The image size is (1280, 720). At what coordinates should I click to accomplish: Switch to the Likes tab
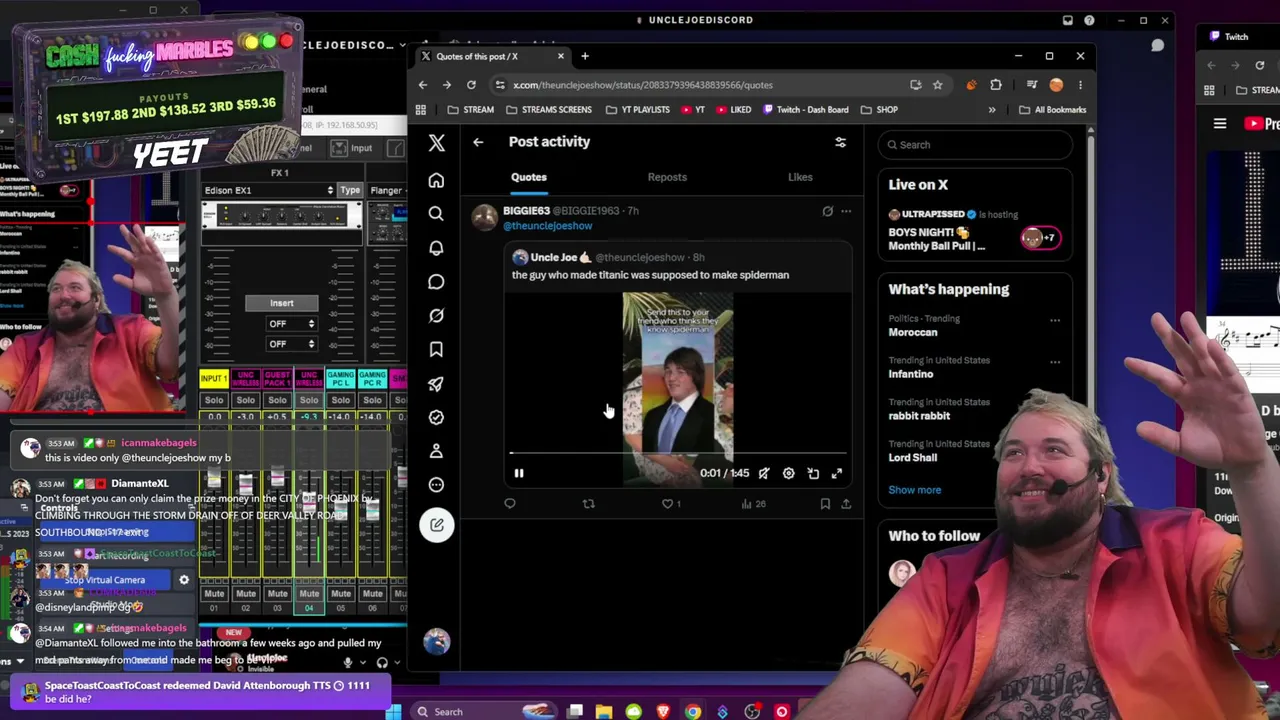[800, 177]
